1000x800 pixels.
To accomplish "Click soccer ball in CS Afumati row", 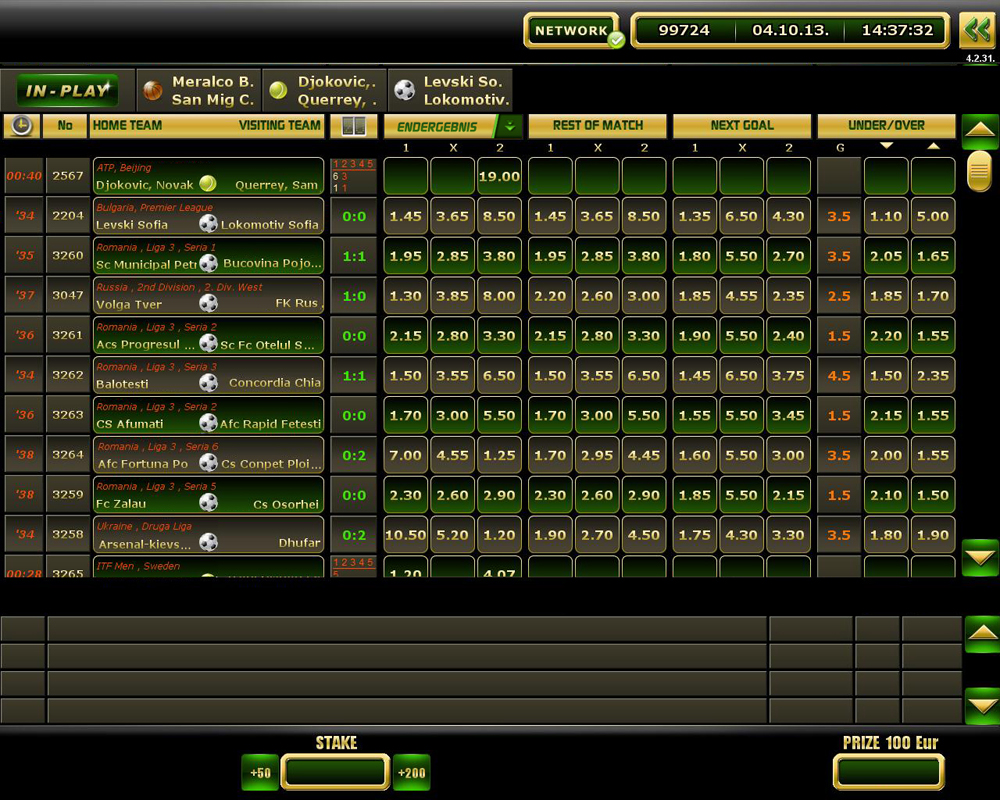I will pos(208,422).
